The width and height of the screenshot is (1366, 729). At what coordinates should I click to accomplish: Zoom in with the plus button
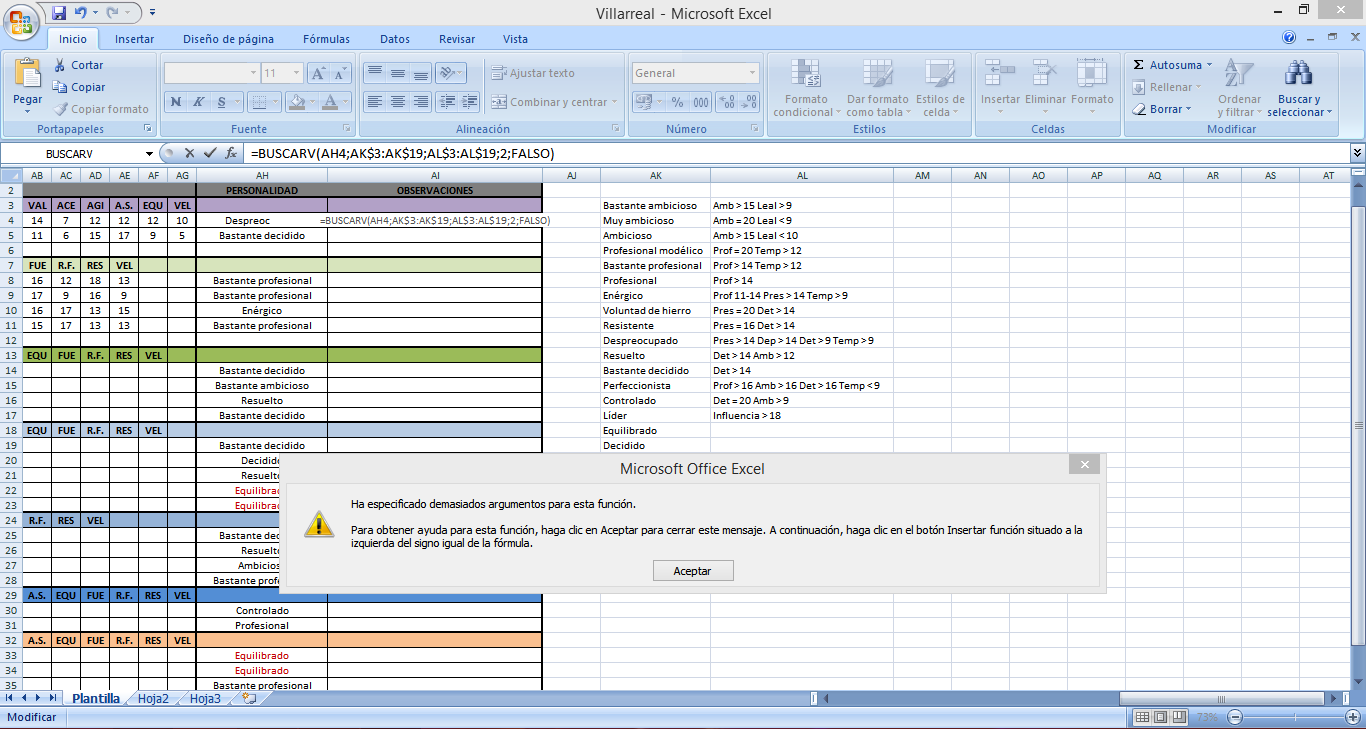point(1354,717)
